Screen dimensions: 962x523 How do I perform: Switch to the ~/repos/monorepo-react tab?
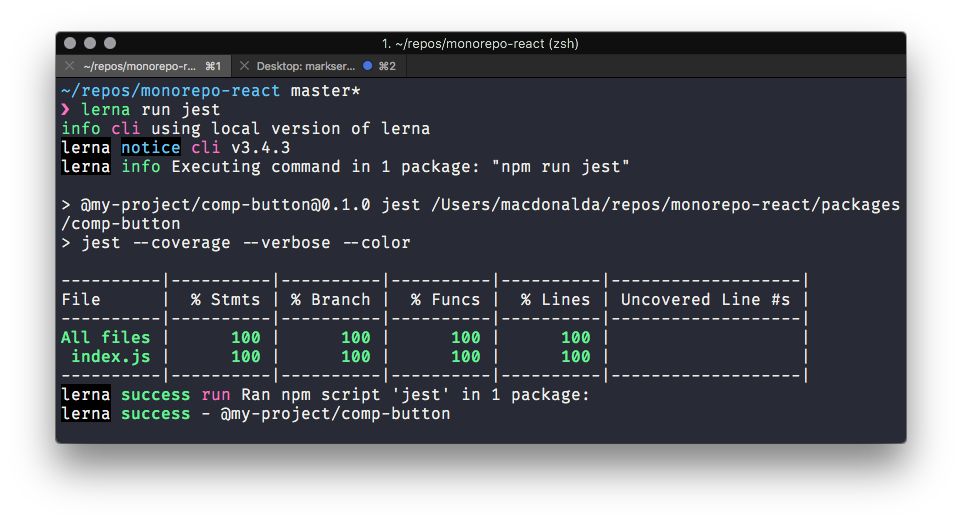[140, 66]
